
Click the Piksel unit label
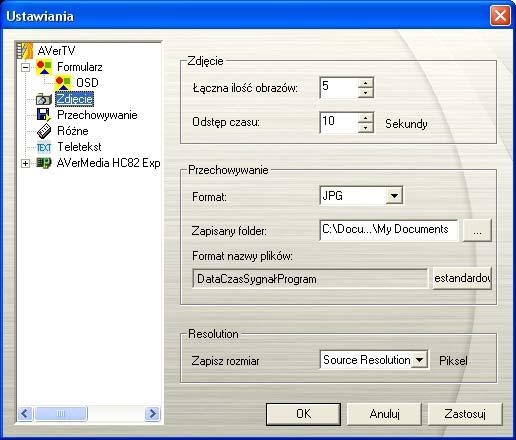pos(453,361)
